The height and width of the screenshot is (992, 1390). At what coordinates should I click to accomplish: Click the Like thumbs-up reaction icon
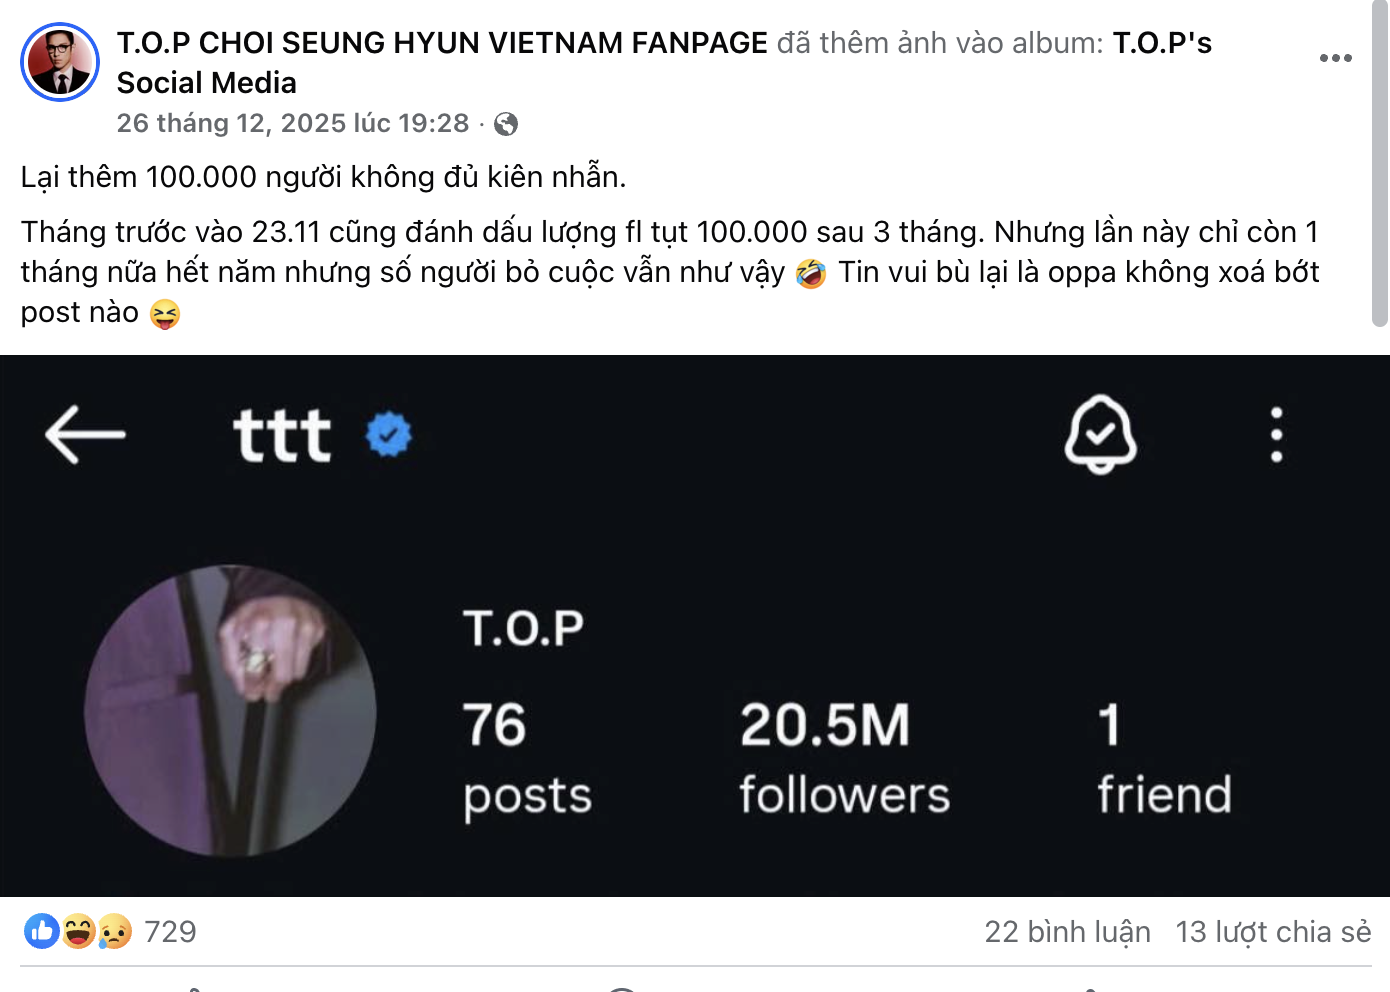point(42,931)
